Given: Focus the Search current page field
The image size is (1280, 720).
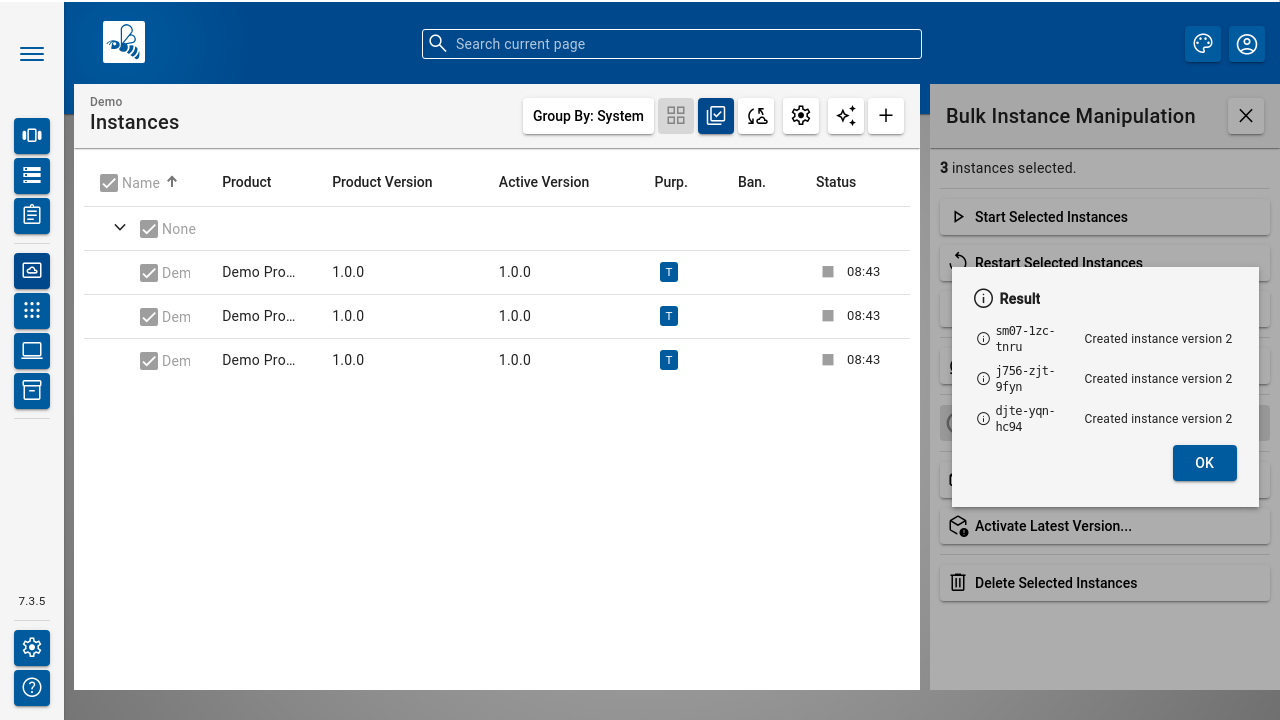Looking at the screenshot, I should pyautogui.click(x=672, y=44).
